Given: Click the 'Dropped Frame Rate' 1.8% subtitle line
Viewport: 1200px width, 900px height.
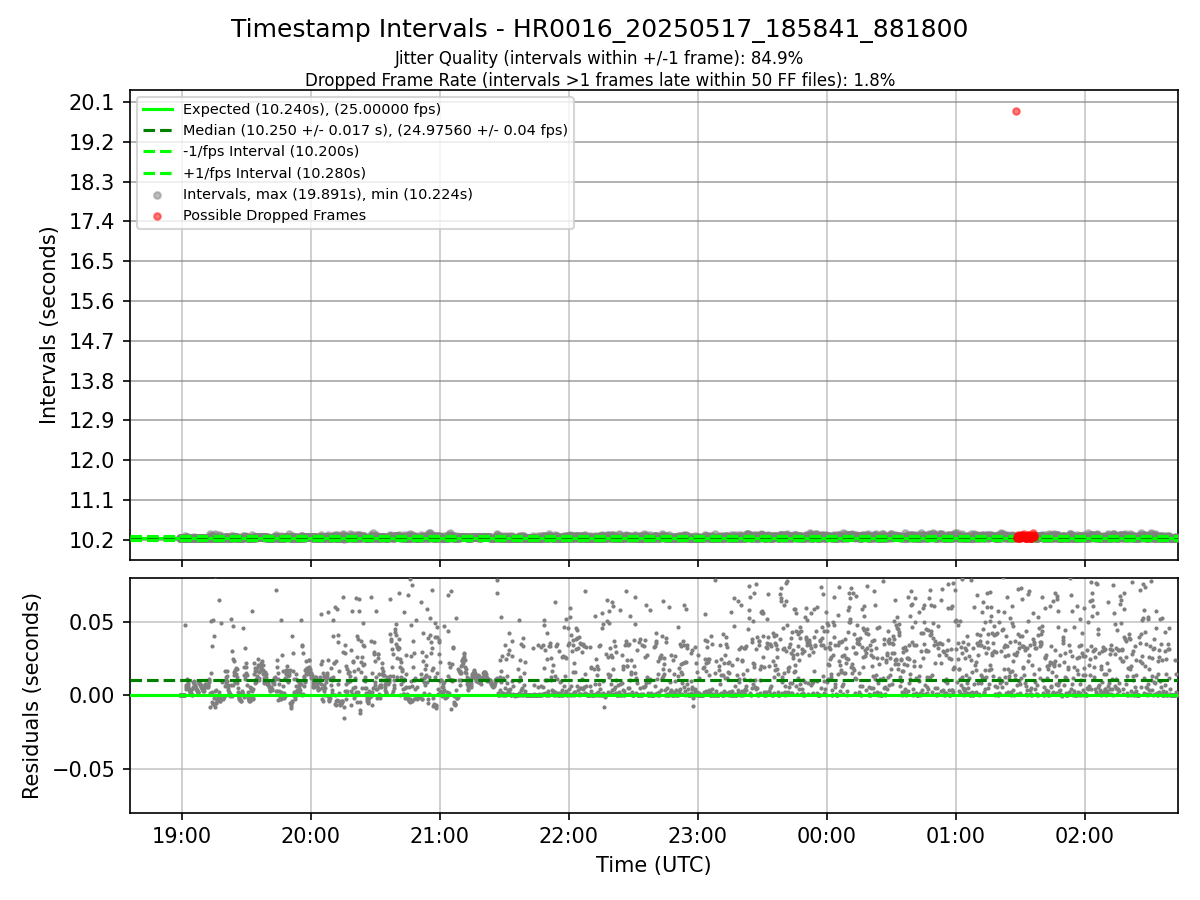Looking at the screenshot, I should coord(599,80).
